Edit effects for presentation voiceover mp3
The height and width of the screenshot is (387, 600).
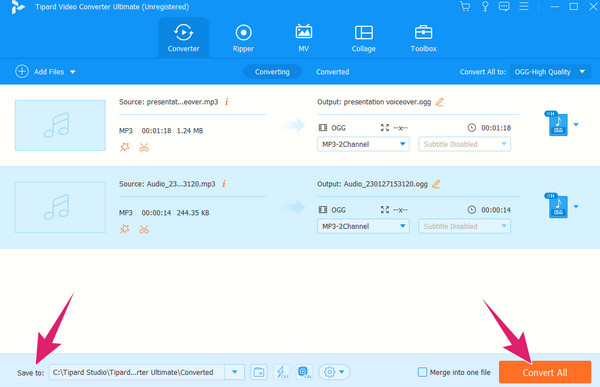[x=125, y=147]
